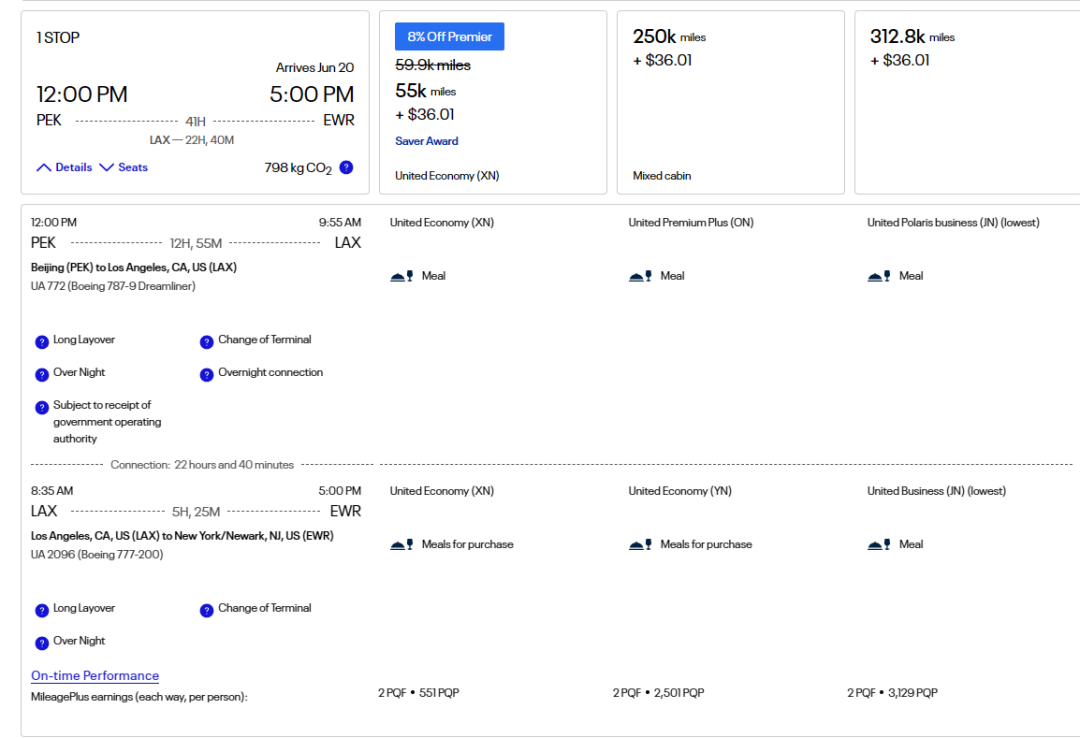Open the On-time Performance link
1080x738 pixels.
[95, 675]
